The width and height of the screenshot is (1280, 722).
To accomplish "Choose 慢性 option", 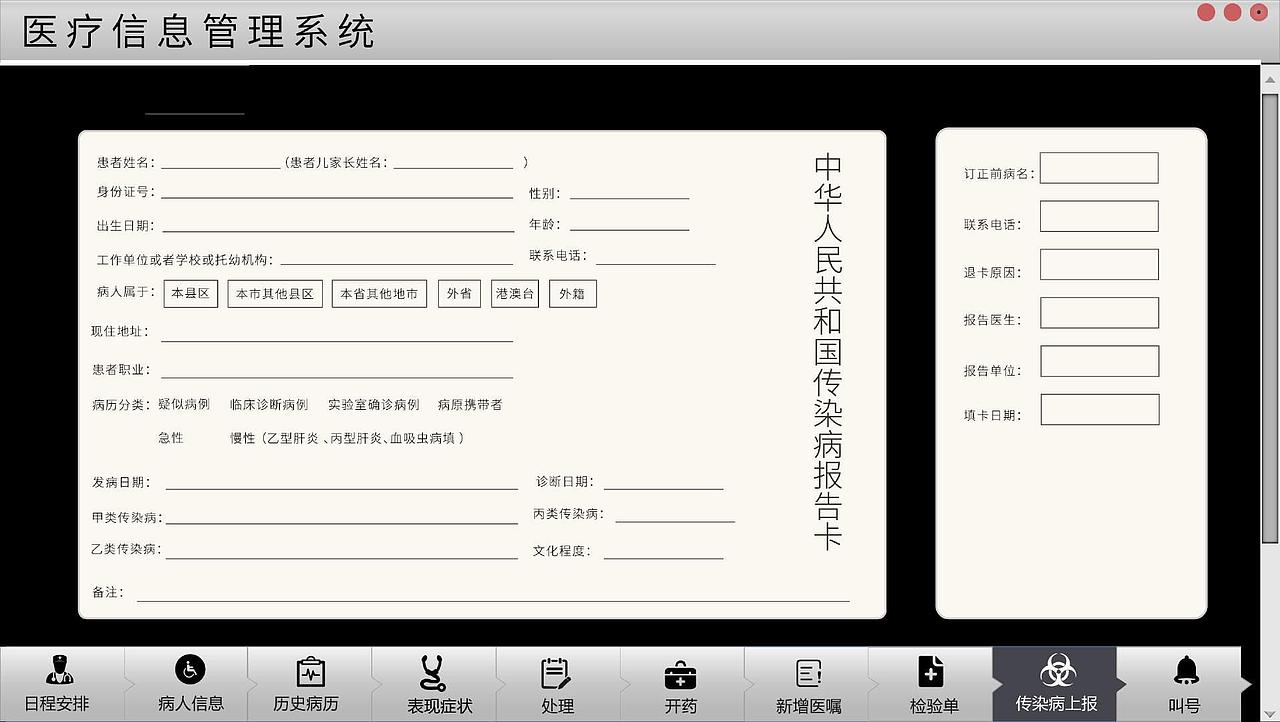I will pos(243,438).
